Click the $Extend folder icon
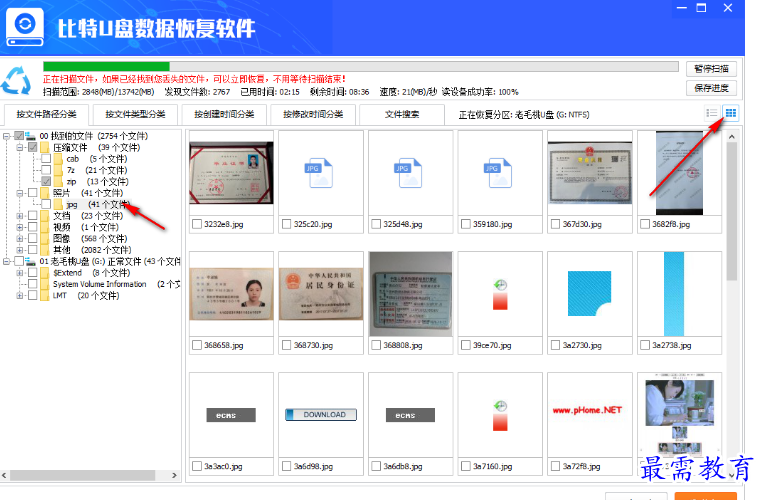The image size is (762, 500). (x=45, y=273)
